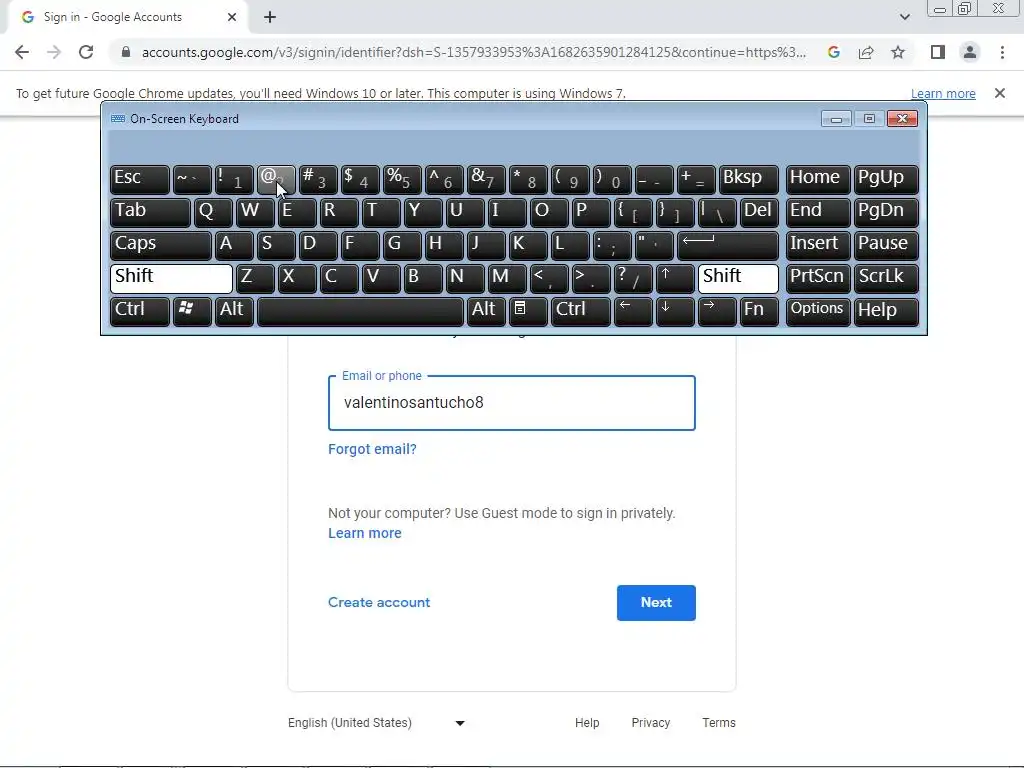
Task: Tap the context menu key
Action: coord(528,312)
